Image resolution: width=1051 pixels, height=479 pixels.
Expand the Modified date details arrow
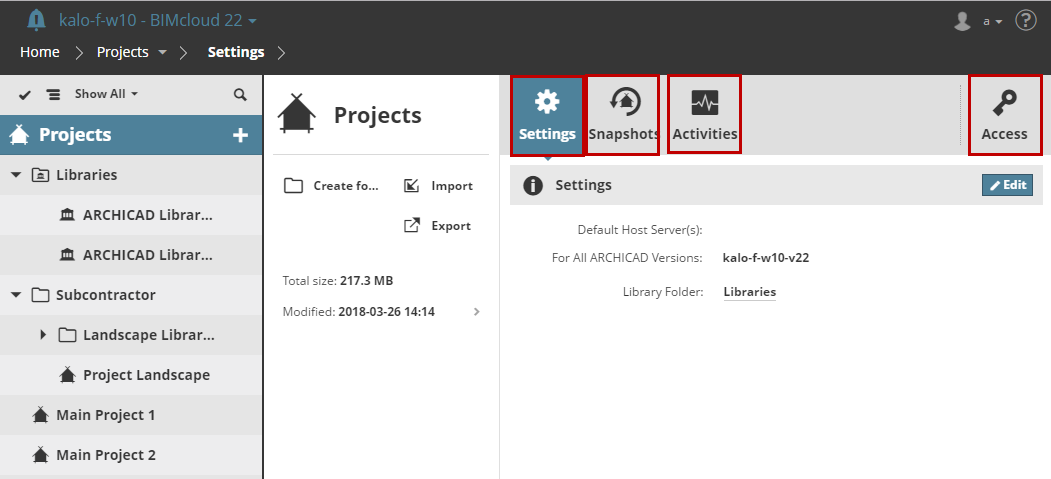click(x=476, y=312)
